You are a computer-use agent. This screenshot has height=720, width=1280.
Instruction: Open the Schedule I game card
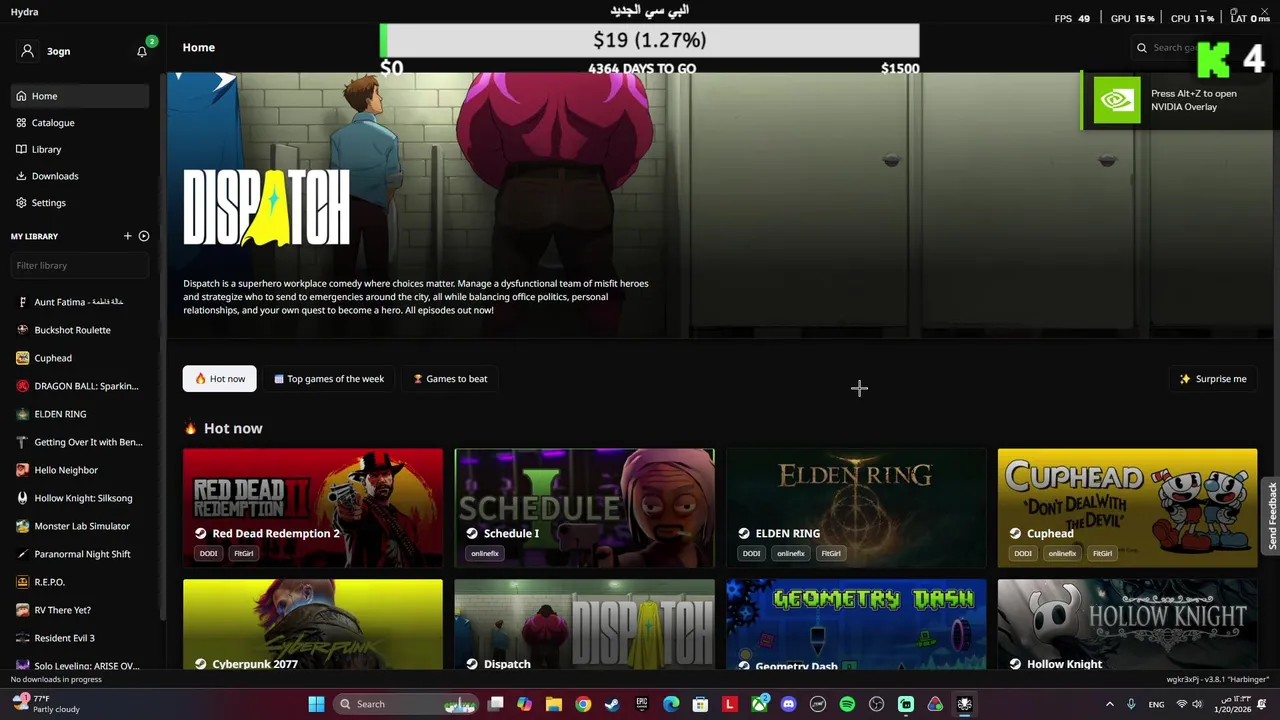(585, 508)
